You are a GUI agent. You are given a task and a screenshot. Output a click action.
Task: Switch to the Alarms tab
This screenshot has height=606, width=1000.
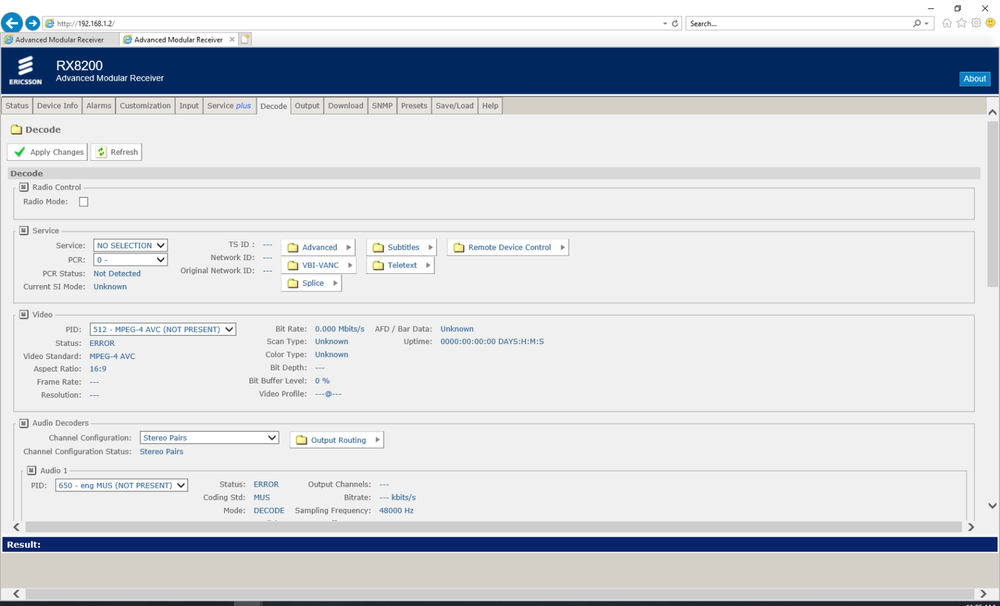[x=99, y=106]
